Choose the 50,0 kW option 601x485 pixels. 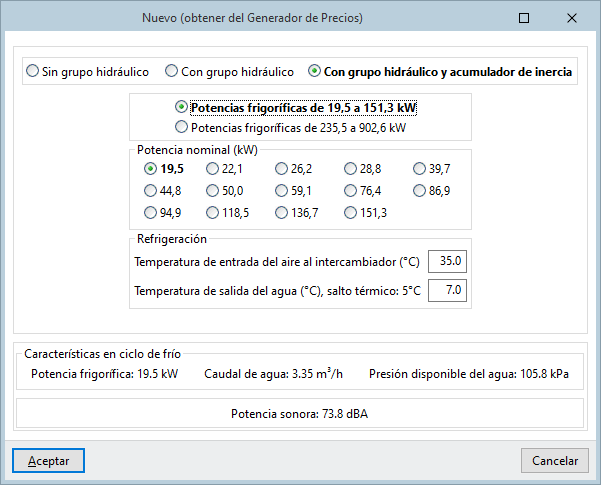point(213,190)
